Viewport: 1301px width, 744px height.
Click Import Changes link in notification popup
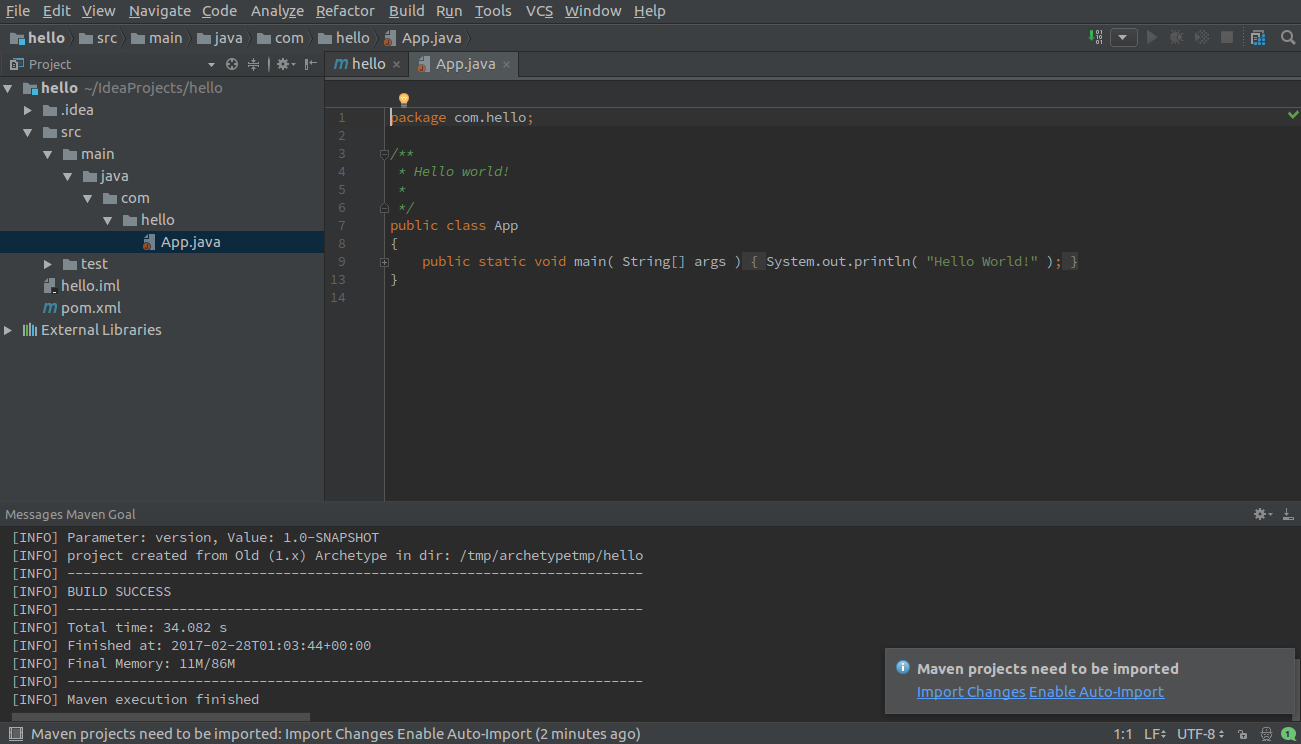pos(971,692)
